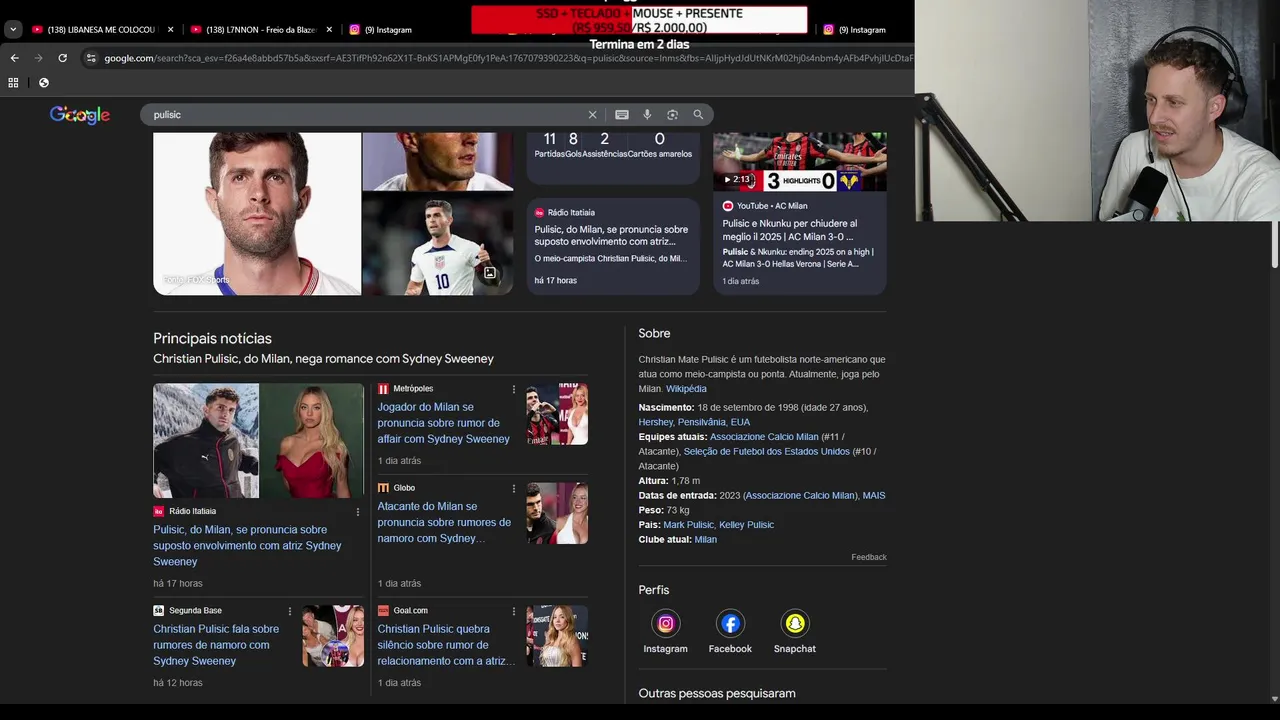Open Rádio Itatiaia headline Pulisic, do Milan, se pronuncia
The height and width of the screenshot is (720, 1280).
(247, 545)
